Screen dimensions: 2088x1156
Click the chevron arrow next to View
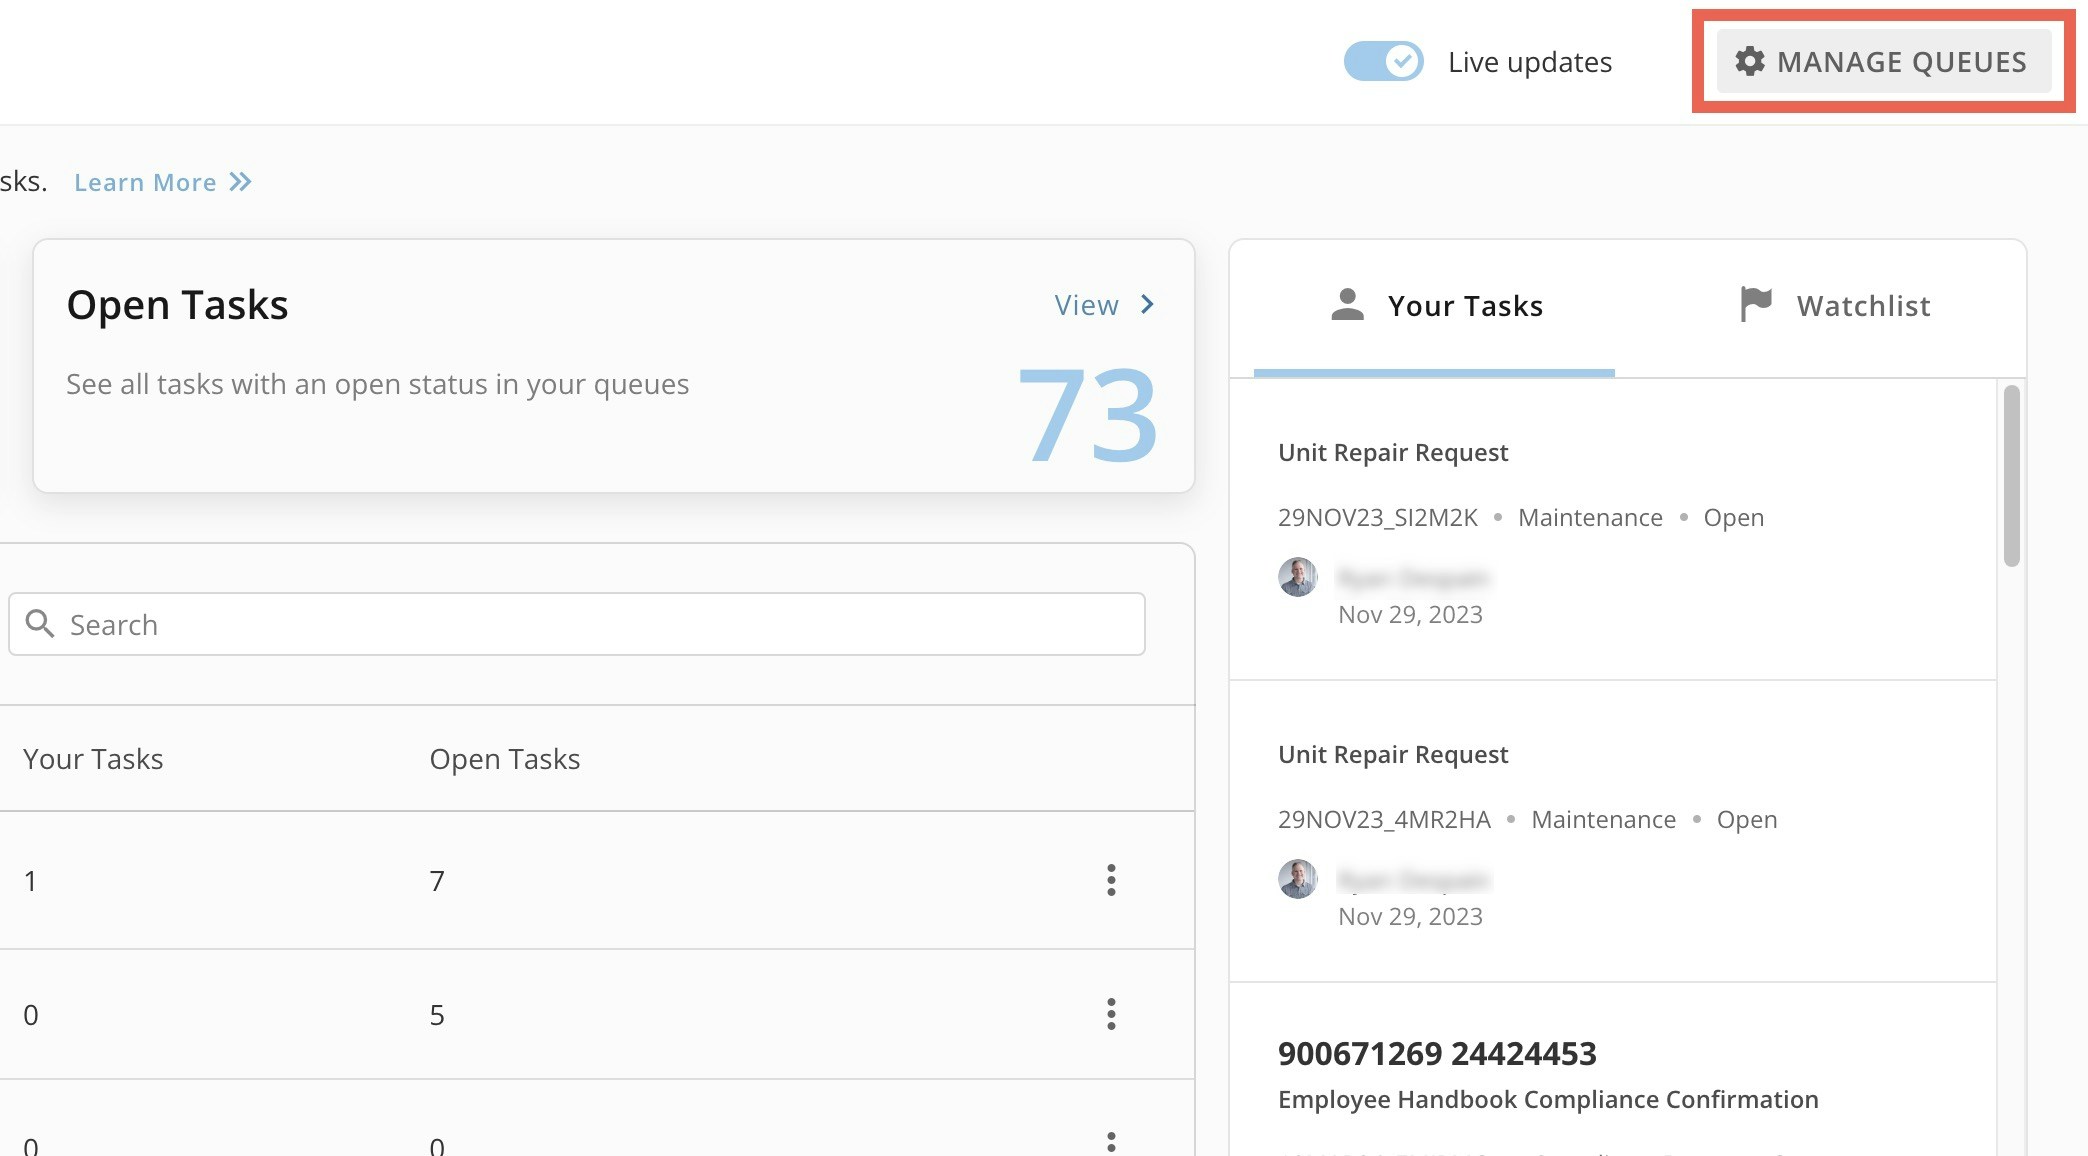[x=1148, y=304]
